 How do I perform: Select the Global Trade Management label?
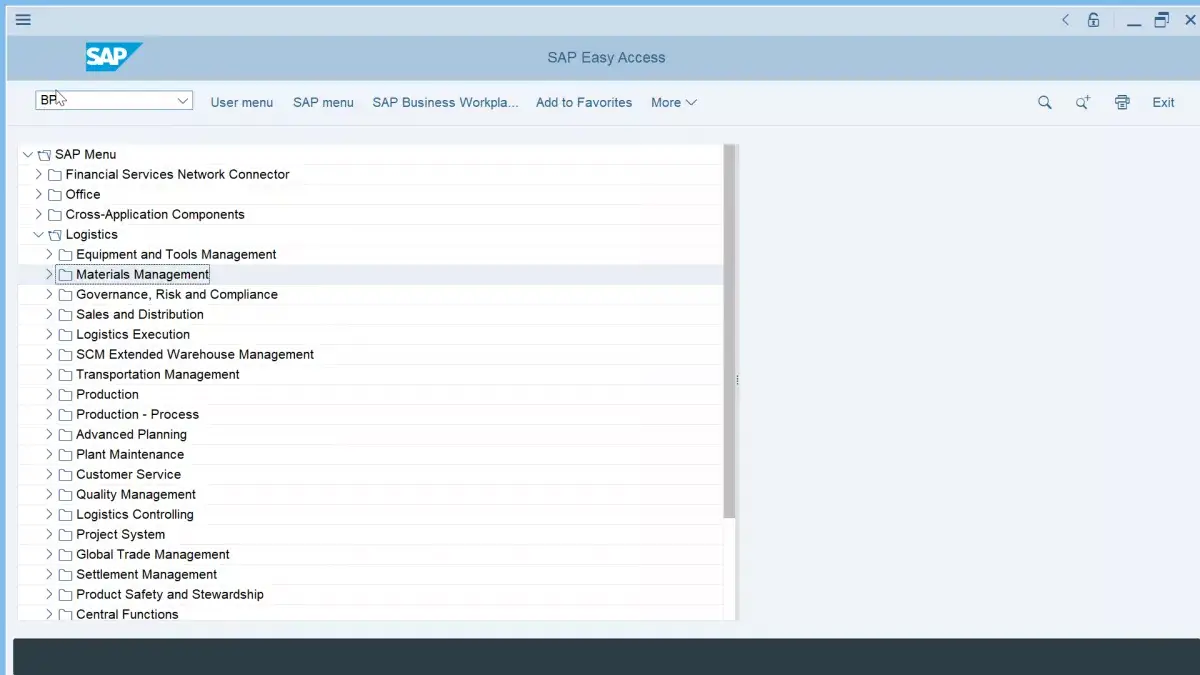click(x=153, y=554)
